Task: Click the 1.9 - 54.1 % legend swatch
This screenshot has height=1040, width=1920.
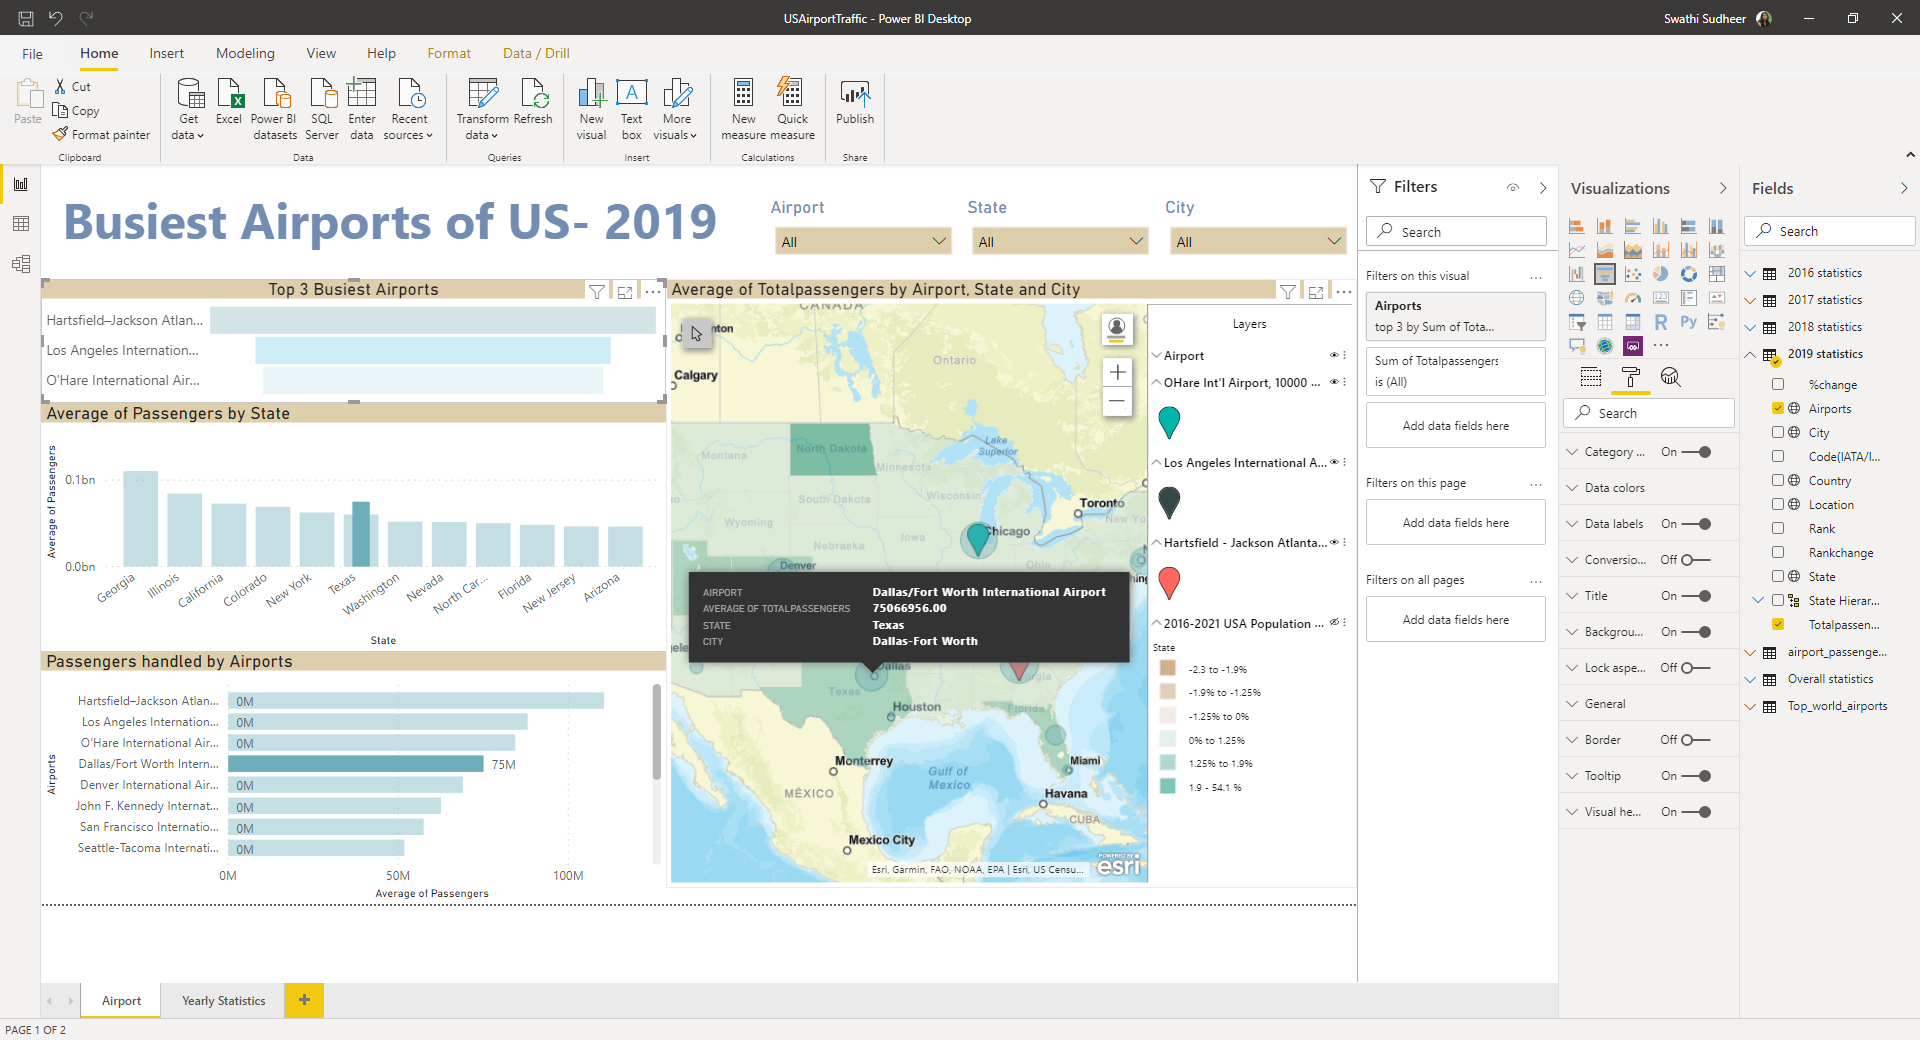Action: [1167, 786]
